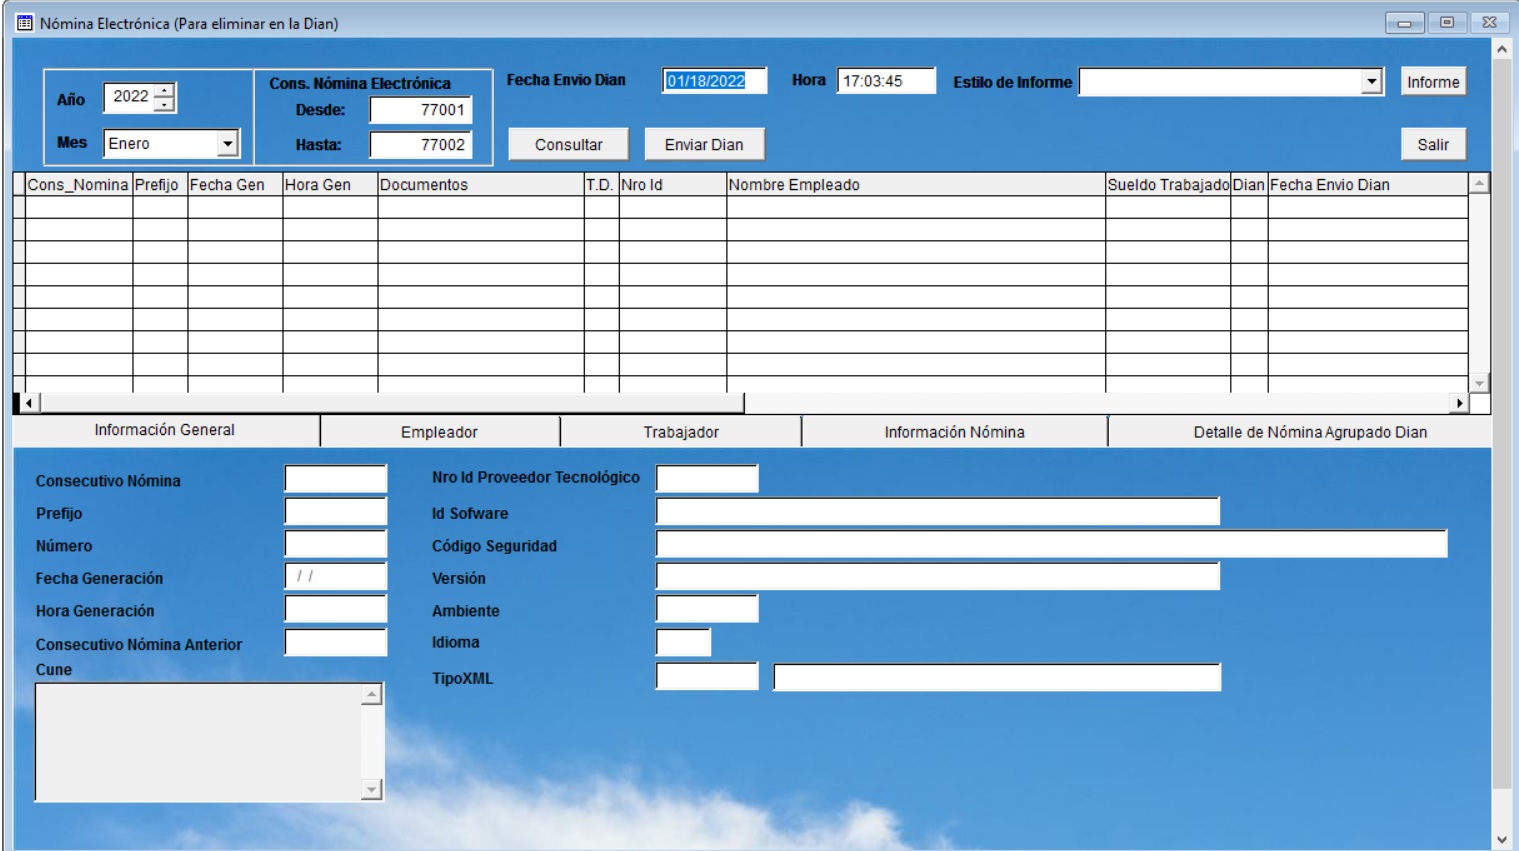Click the grid's scroll up arrow
Image resolution: width=1519 pixels, height=851 pixels.
(1479, 183)
